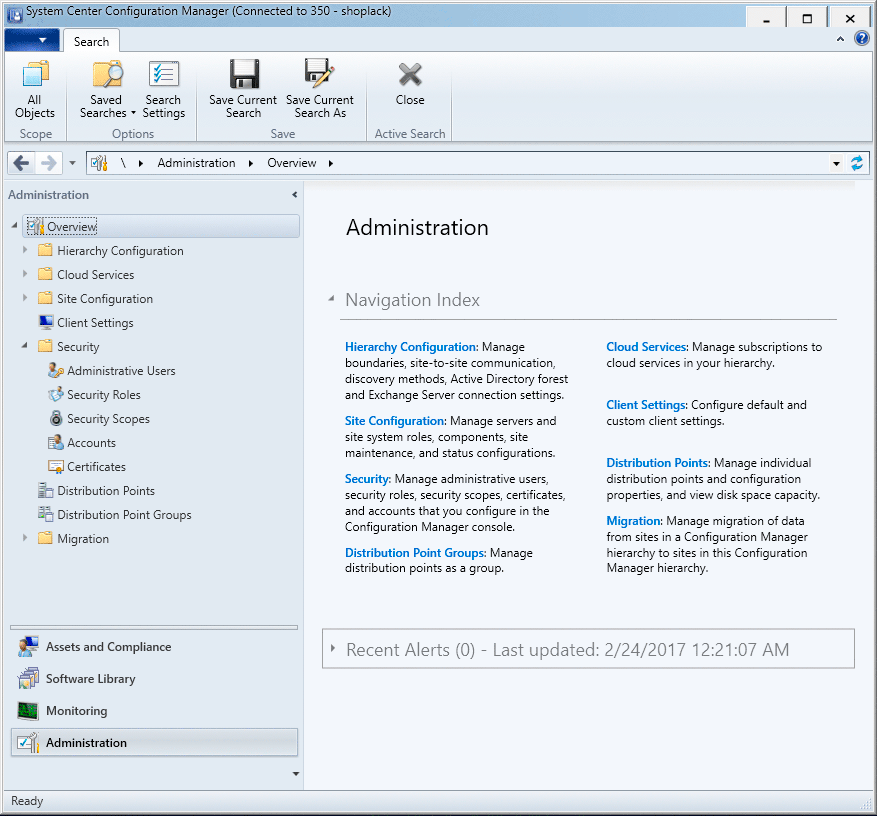This screenshot has height=816, width=877.
Task: Open the workspace options dropdown arrow
Action: tap(296, 773)
